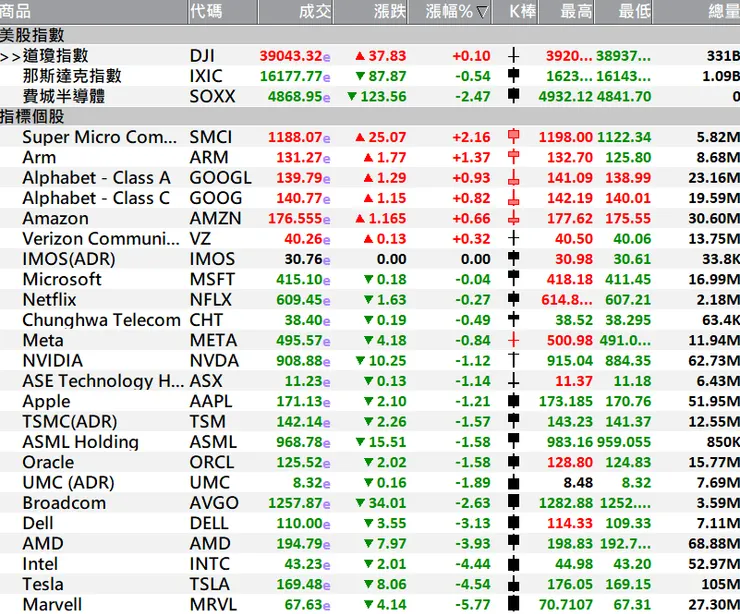
Task: Open the candlestick icon for MSFT
Action: (513, 279)
